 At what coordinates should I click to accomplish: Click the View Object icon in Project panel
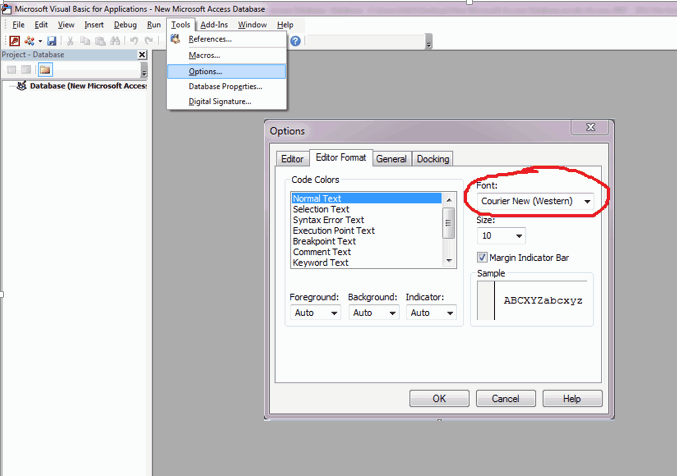tap(26, 70)
